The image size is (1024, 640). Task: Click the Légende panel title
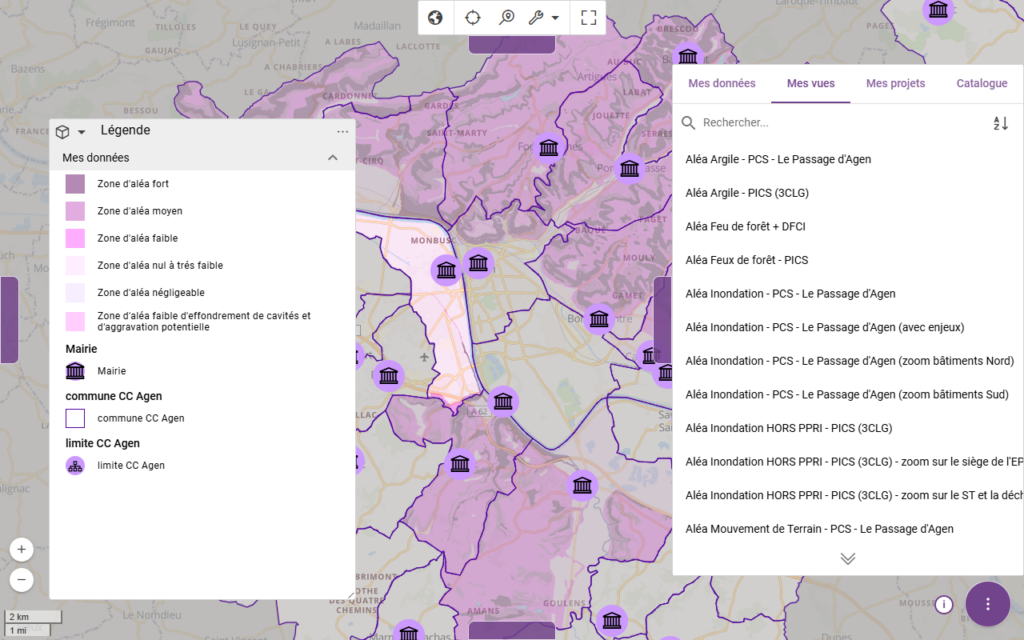click(125, 131)
